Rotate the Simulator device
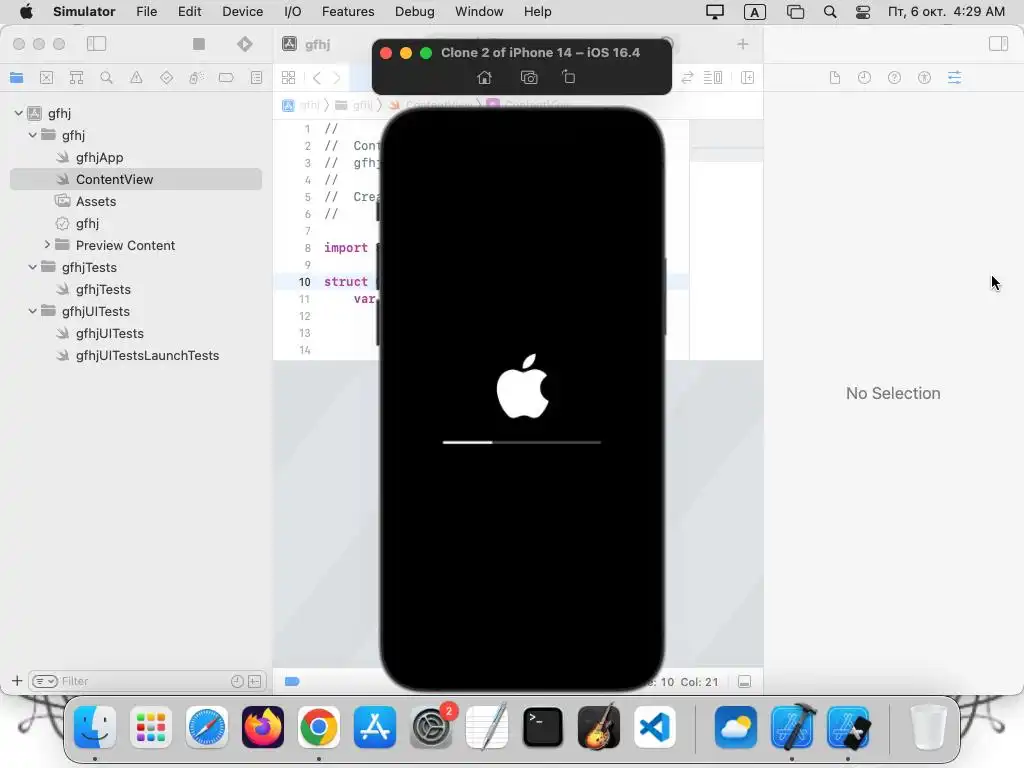 [569, 77]
